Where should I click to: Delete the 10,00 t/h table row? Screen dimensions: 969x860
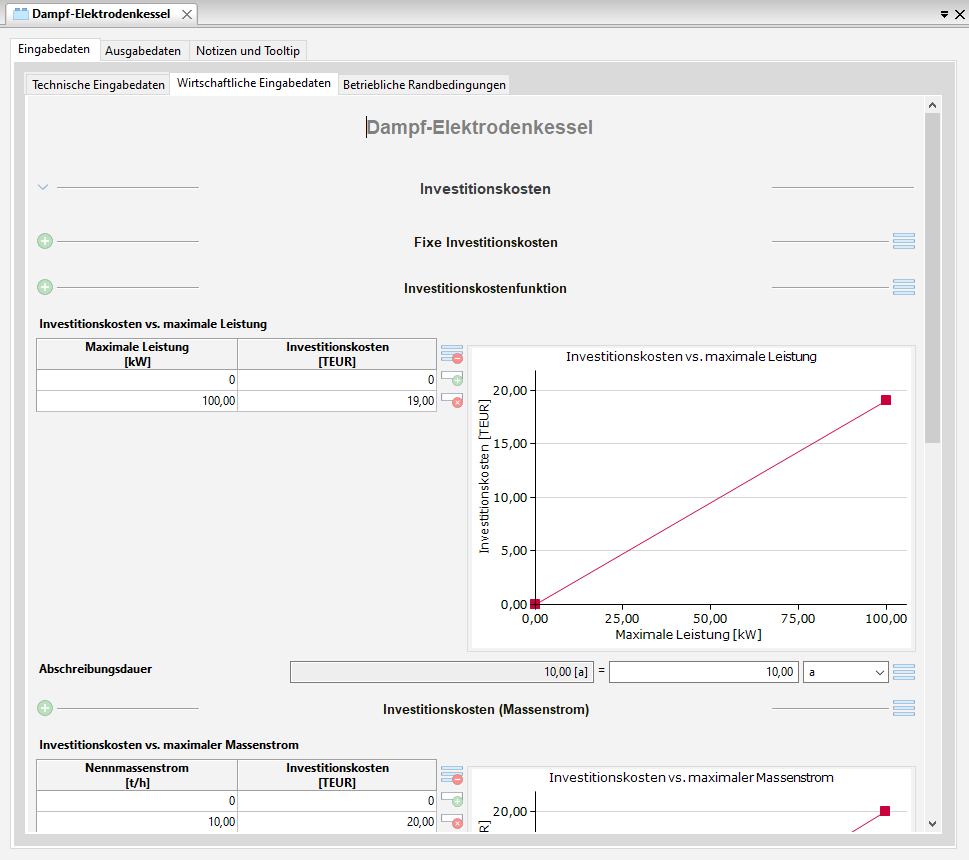click(x=452, y=822)
